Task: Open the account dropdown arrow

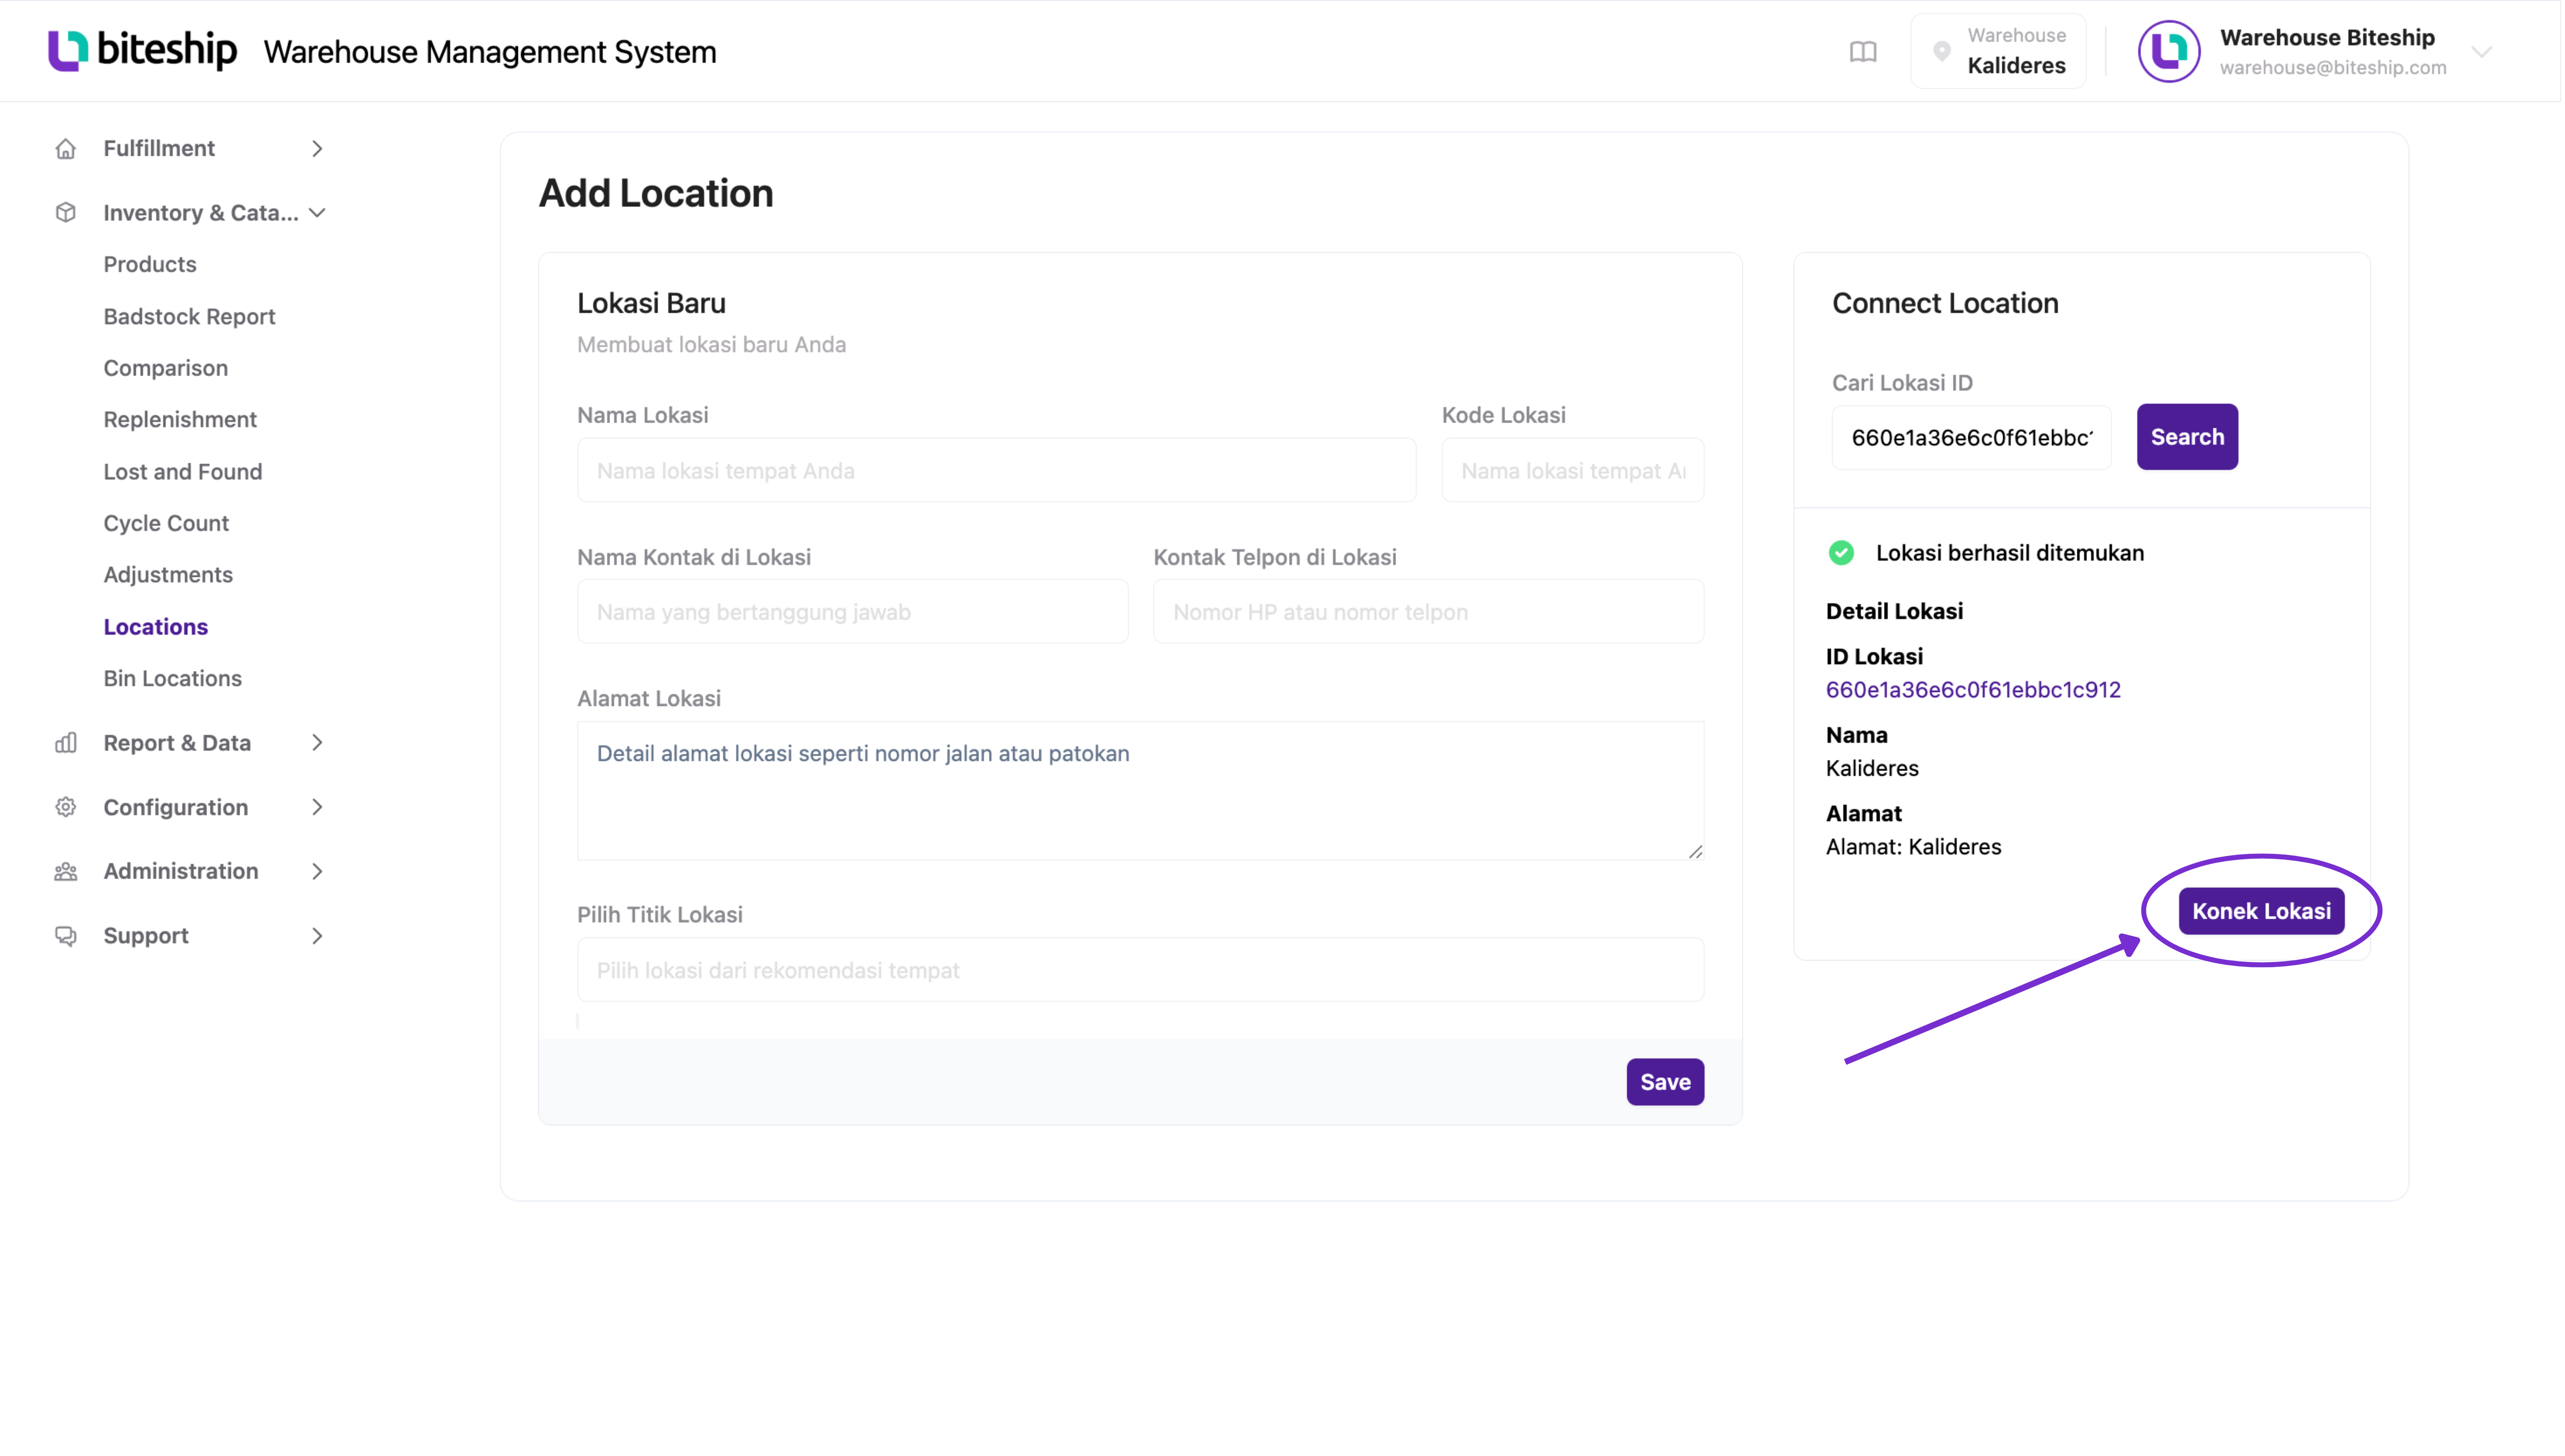Action: coord(2482,52)
